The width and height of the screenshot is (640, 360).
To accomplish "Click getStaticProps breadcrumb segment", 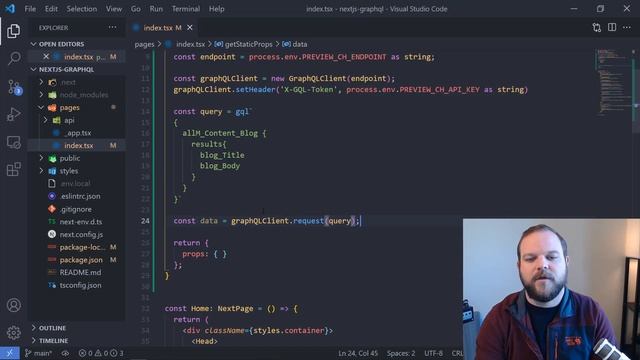I will (x=249, y=44).
